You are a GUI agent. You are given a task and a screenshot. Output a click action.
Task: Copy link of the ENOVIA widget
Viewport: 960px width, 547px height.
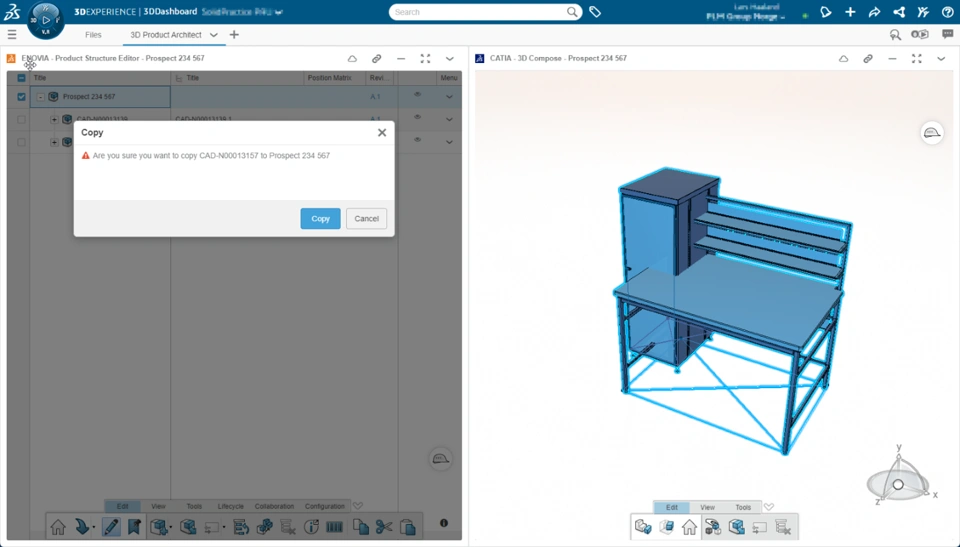[377, 59]
